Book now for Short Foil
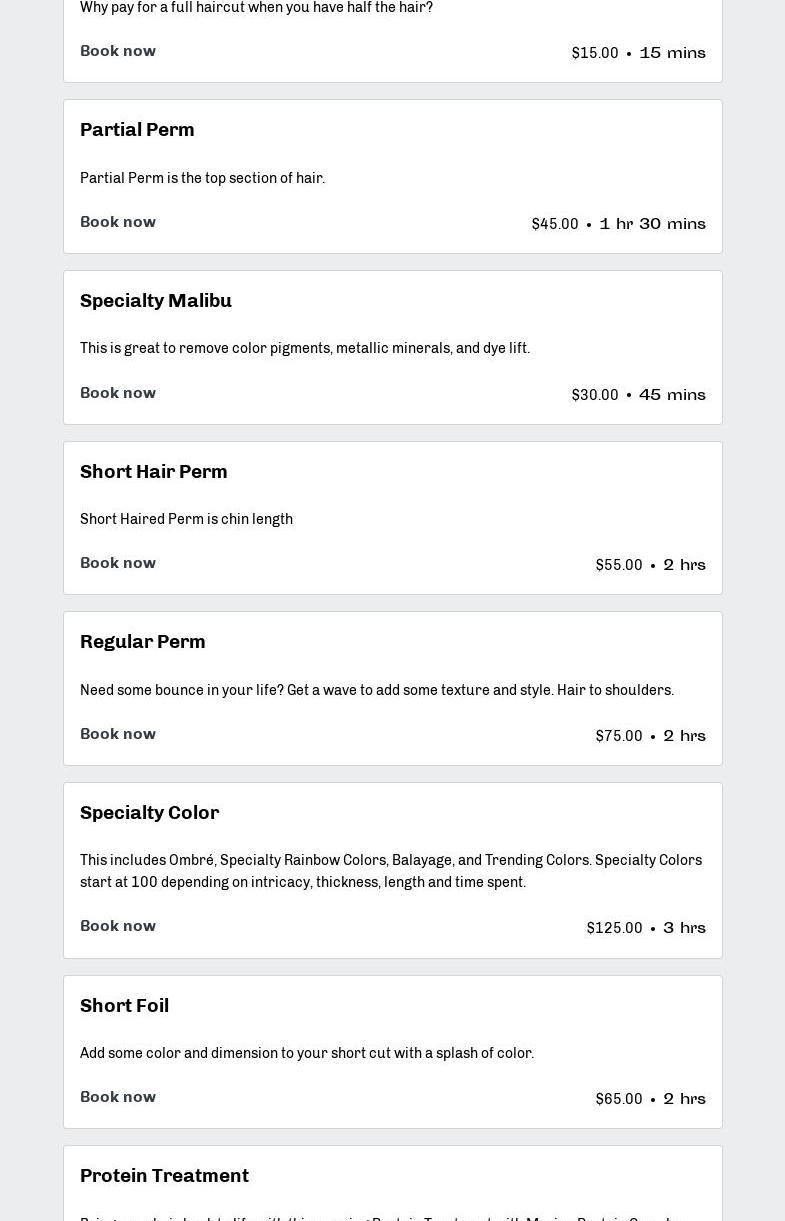This screenshot has height=1221, width=785. pyautogui.click(x=118, y=1097)
